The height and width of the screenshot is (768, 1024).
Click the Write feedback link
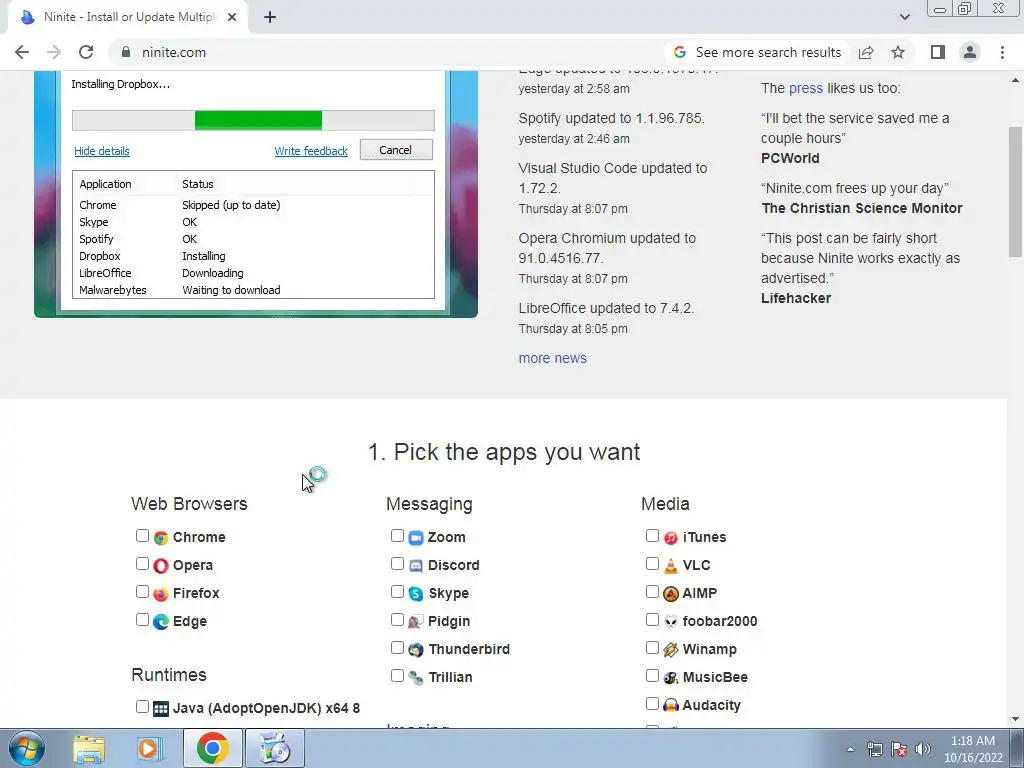tap(311, 151)
